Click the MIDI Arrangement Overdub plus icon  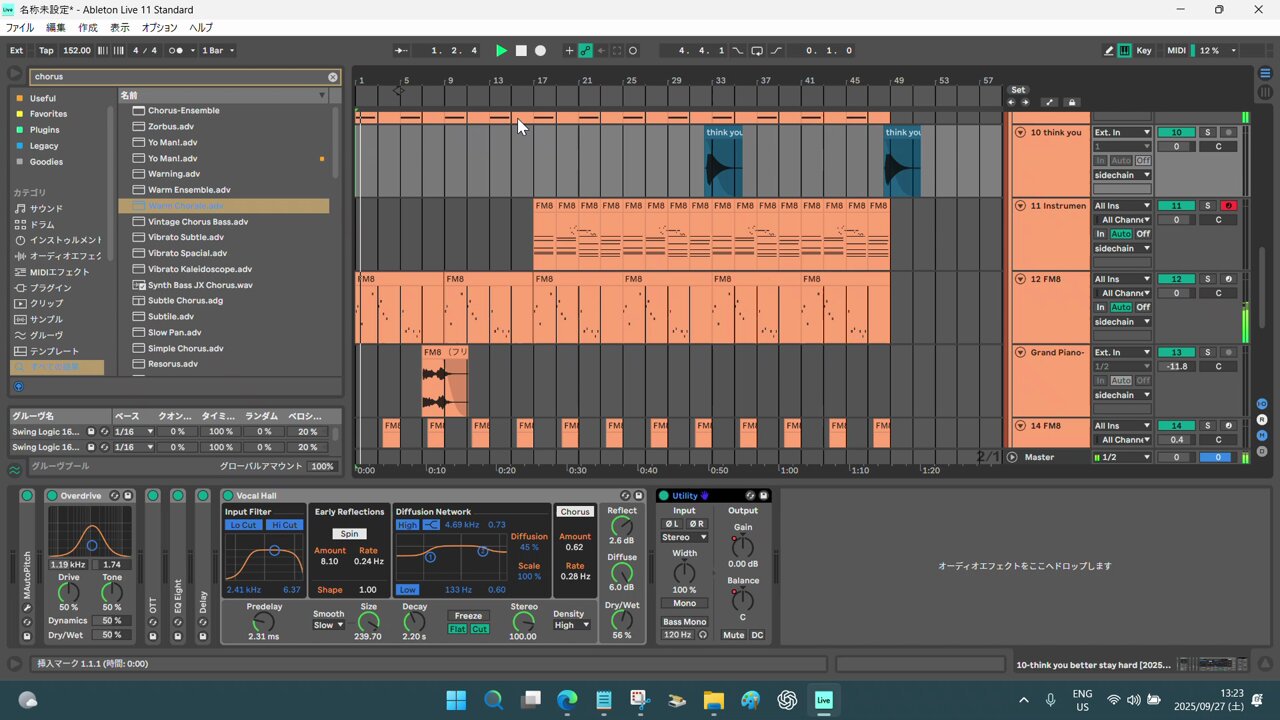[x=570, y=51]
